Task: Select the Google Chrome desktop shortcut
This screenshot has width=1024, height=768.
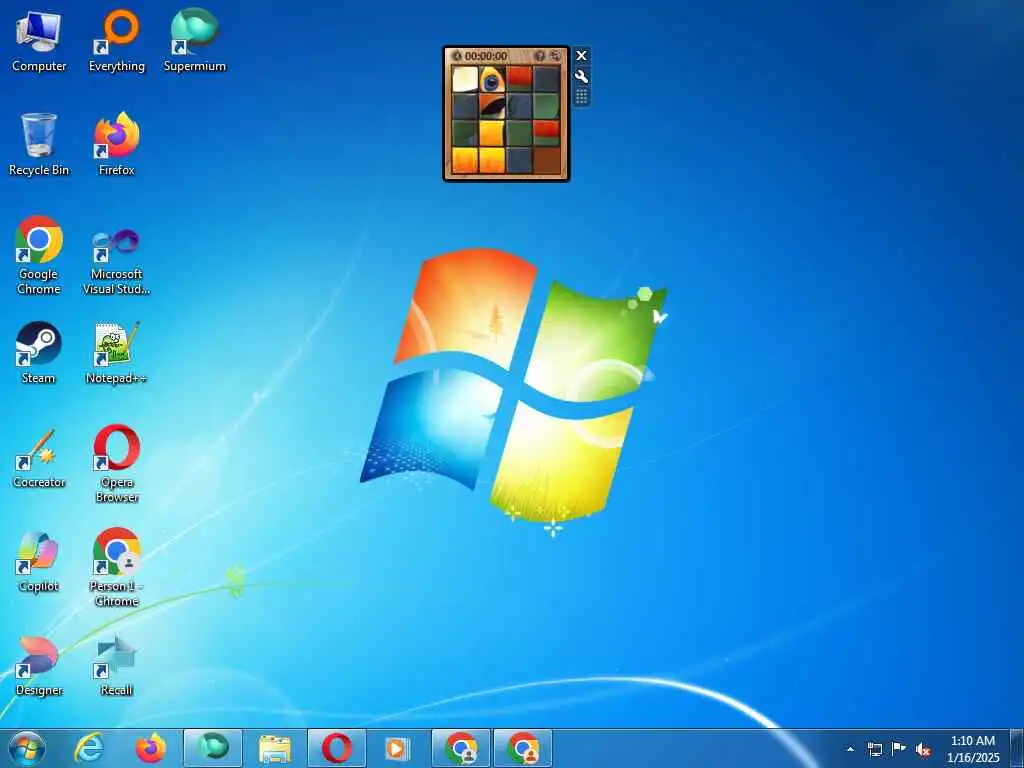Action: point(39,255)
